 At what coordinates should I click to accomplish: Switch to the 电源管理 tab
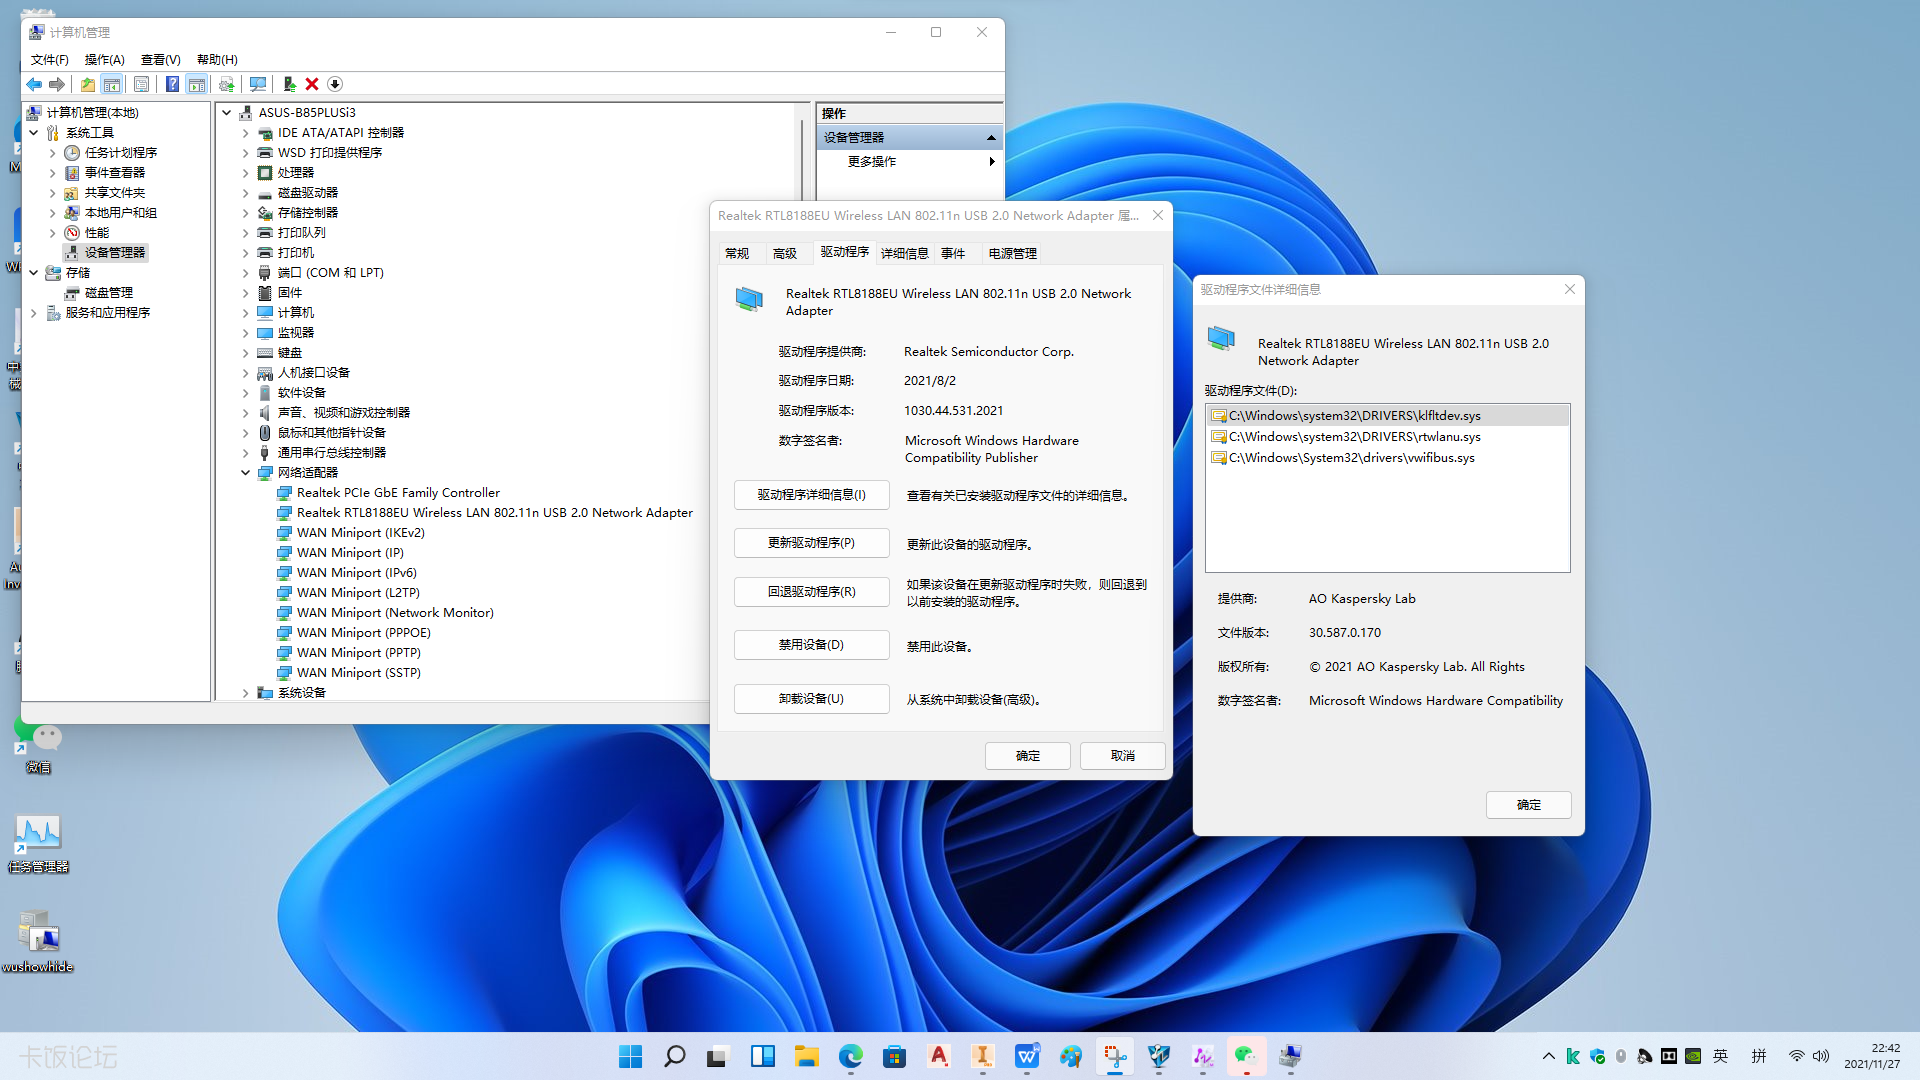point(1013,254)
